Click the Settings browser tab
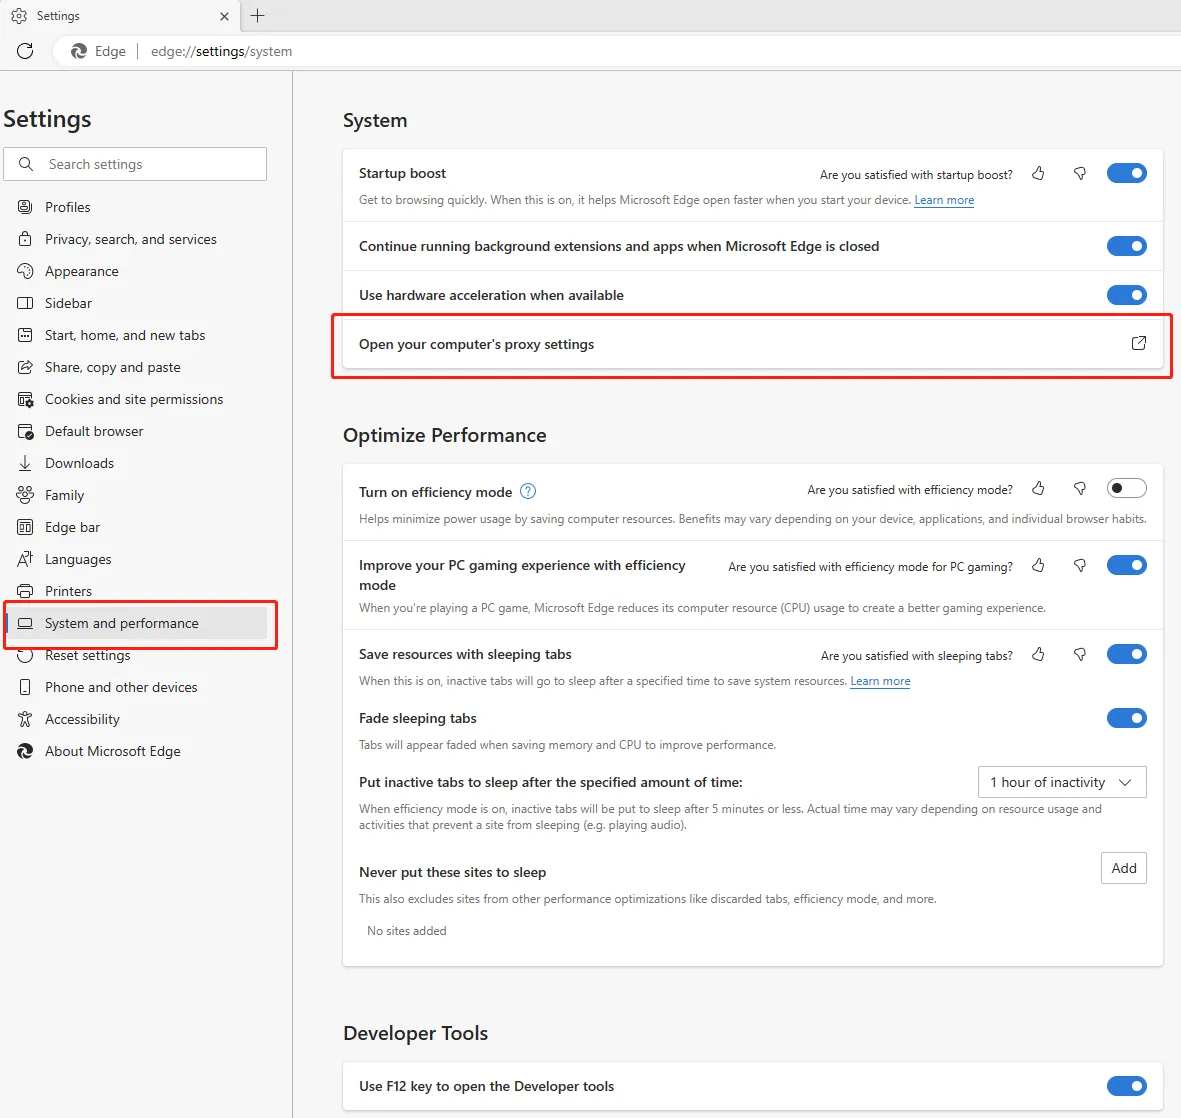This screenshot has width=1181, height=1118. pyautogui.click(x=121, y=16)
